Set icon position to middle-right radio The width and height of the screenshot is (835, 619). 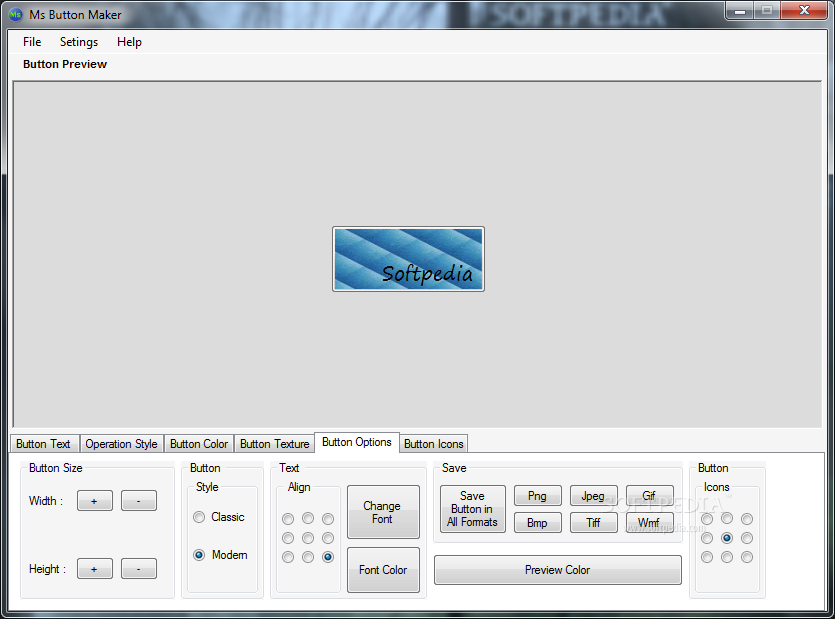pyautogui.click(x=747, y=538)
